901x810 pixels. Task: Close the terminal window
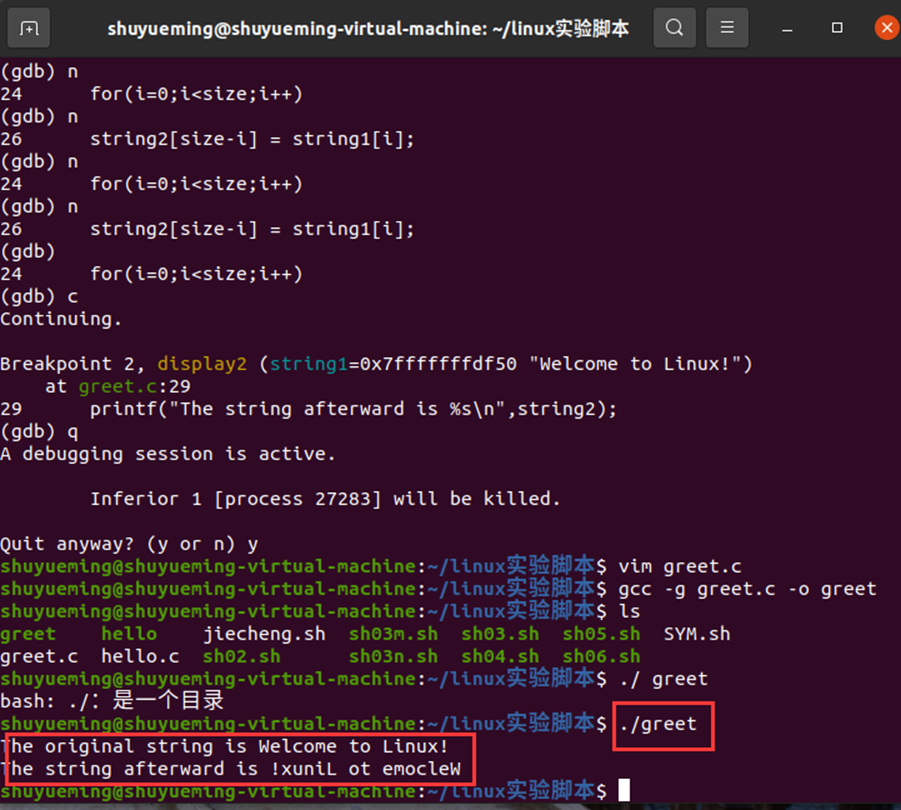click(887, 28)
